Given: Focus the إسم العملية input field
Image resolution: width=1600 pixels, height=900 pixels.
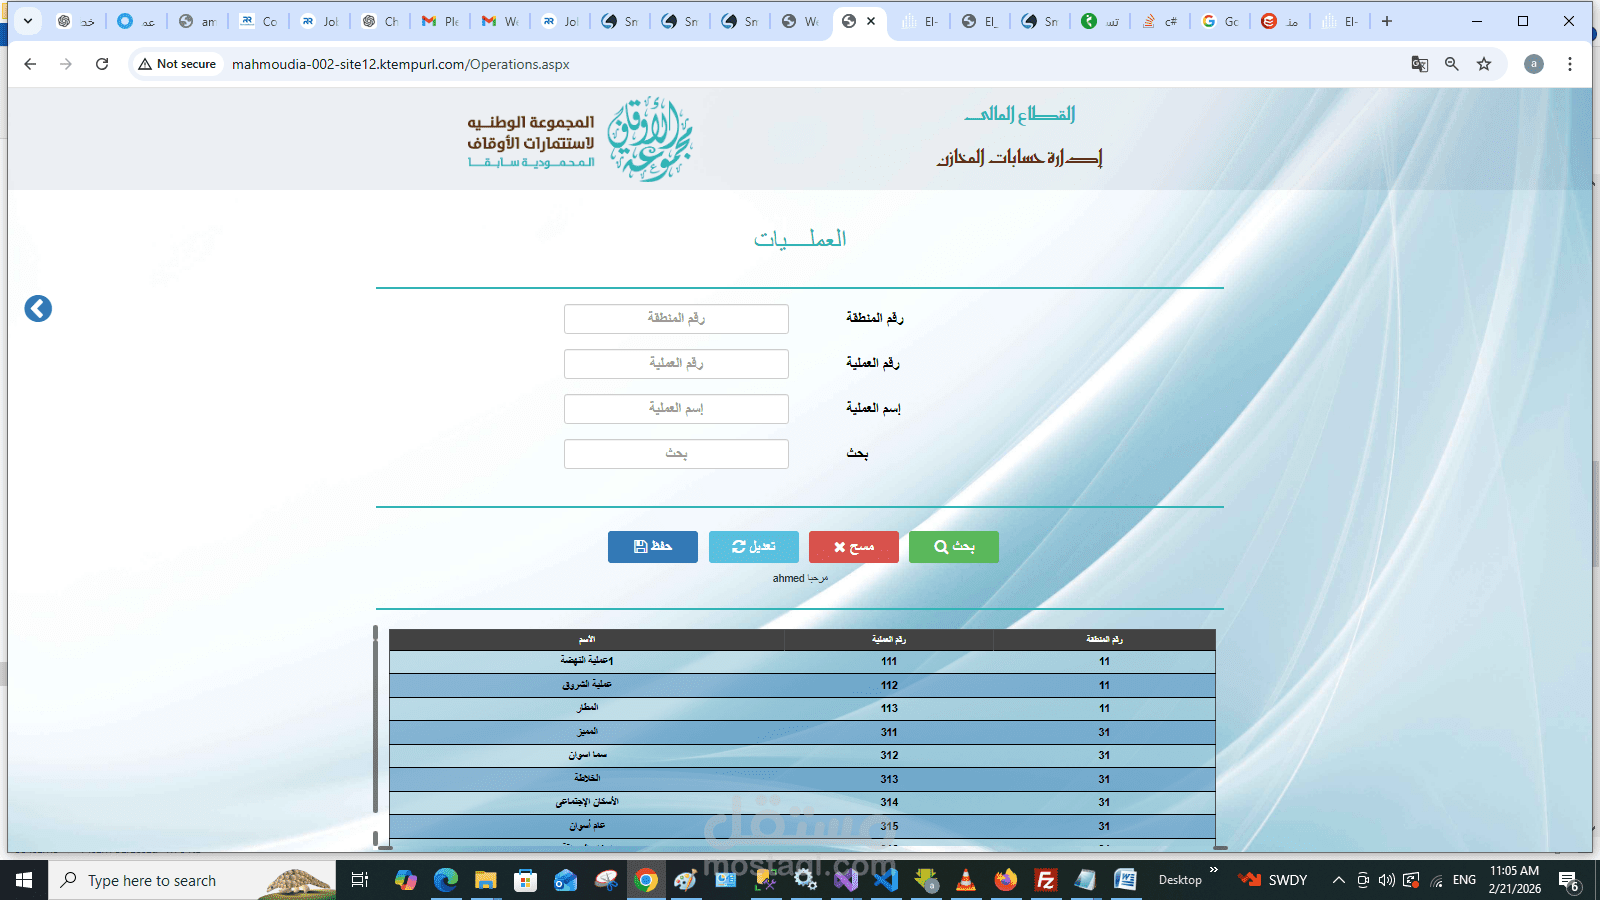Looking at the screenshot, I should (x=676, y=409).
